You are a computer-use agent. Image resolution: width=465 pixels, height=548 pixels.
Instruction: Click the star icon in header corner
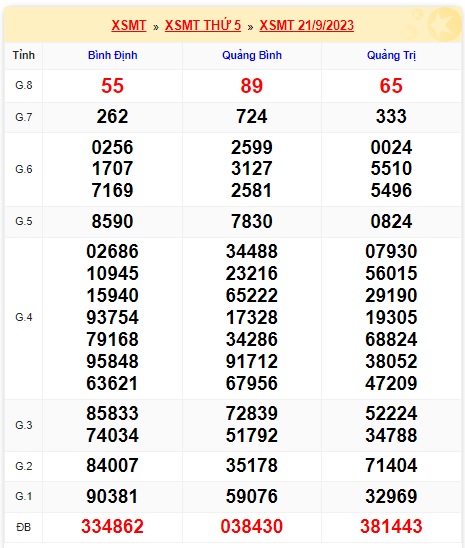click(x=444, y=24)
